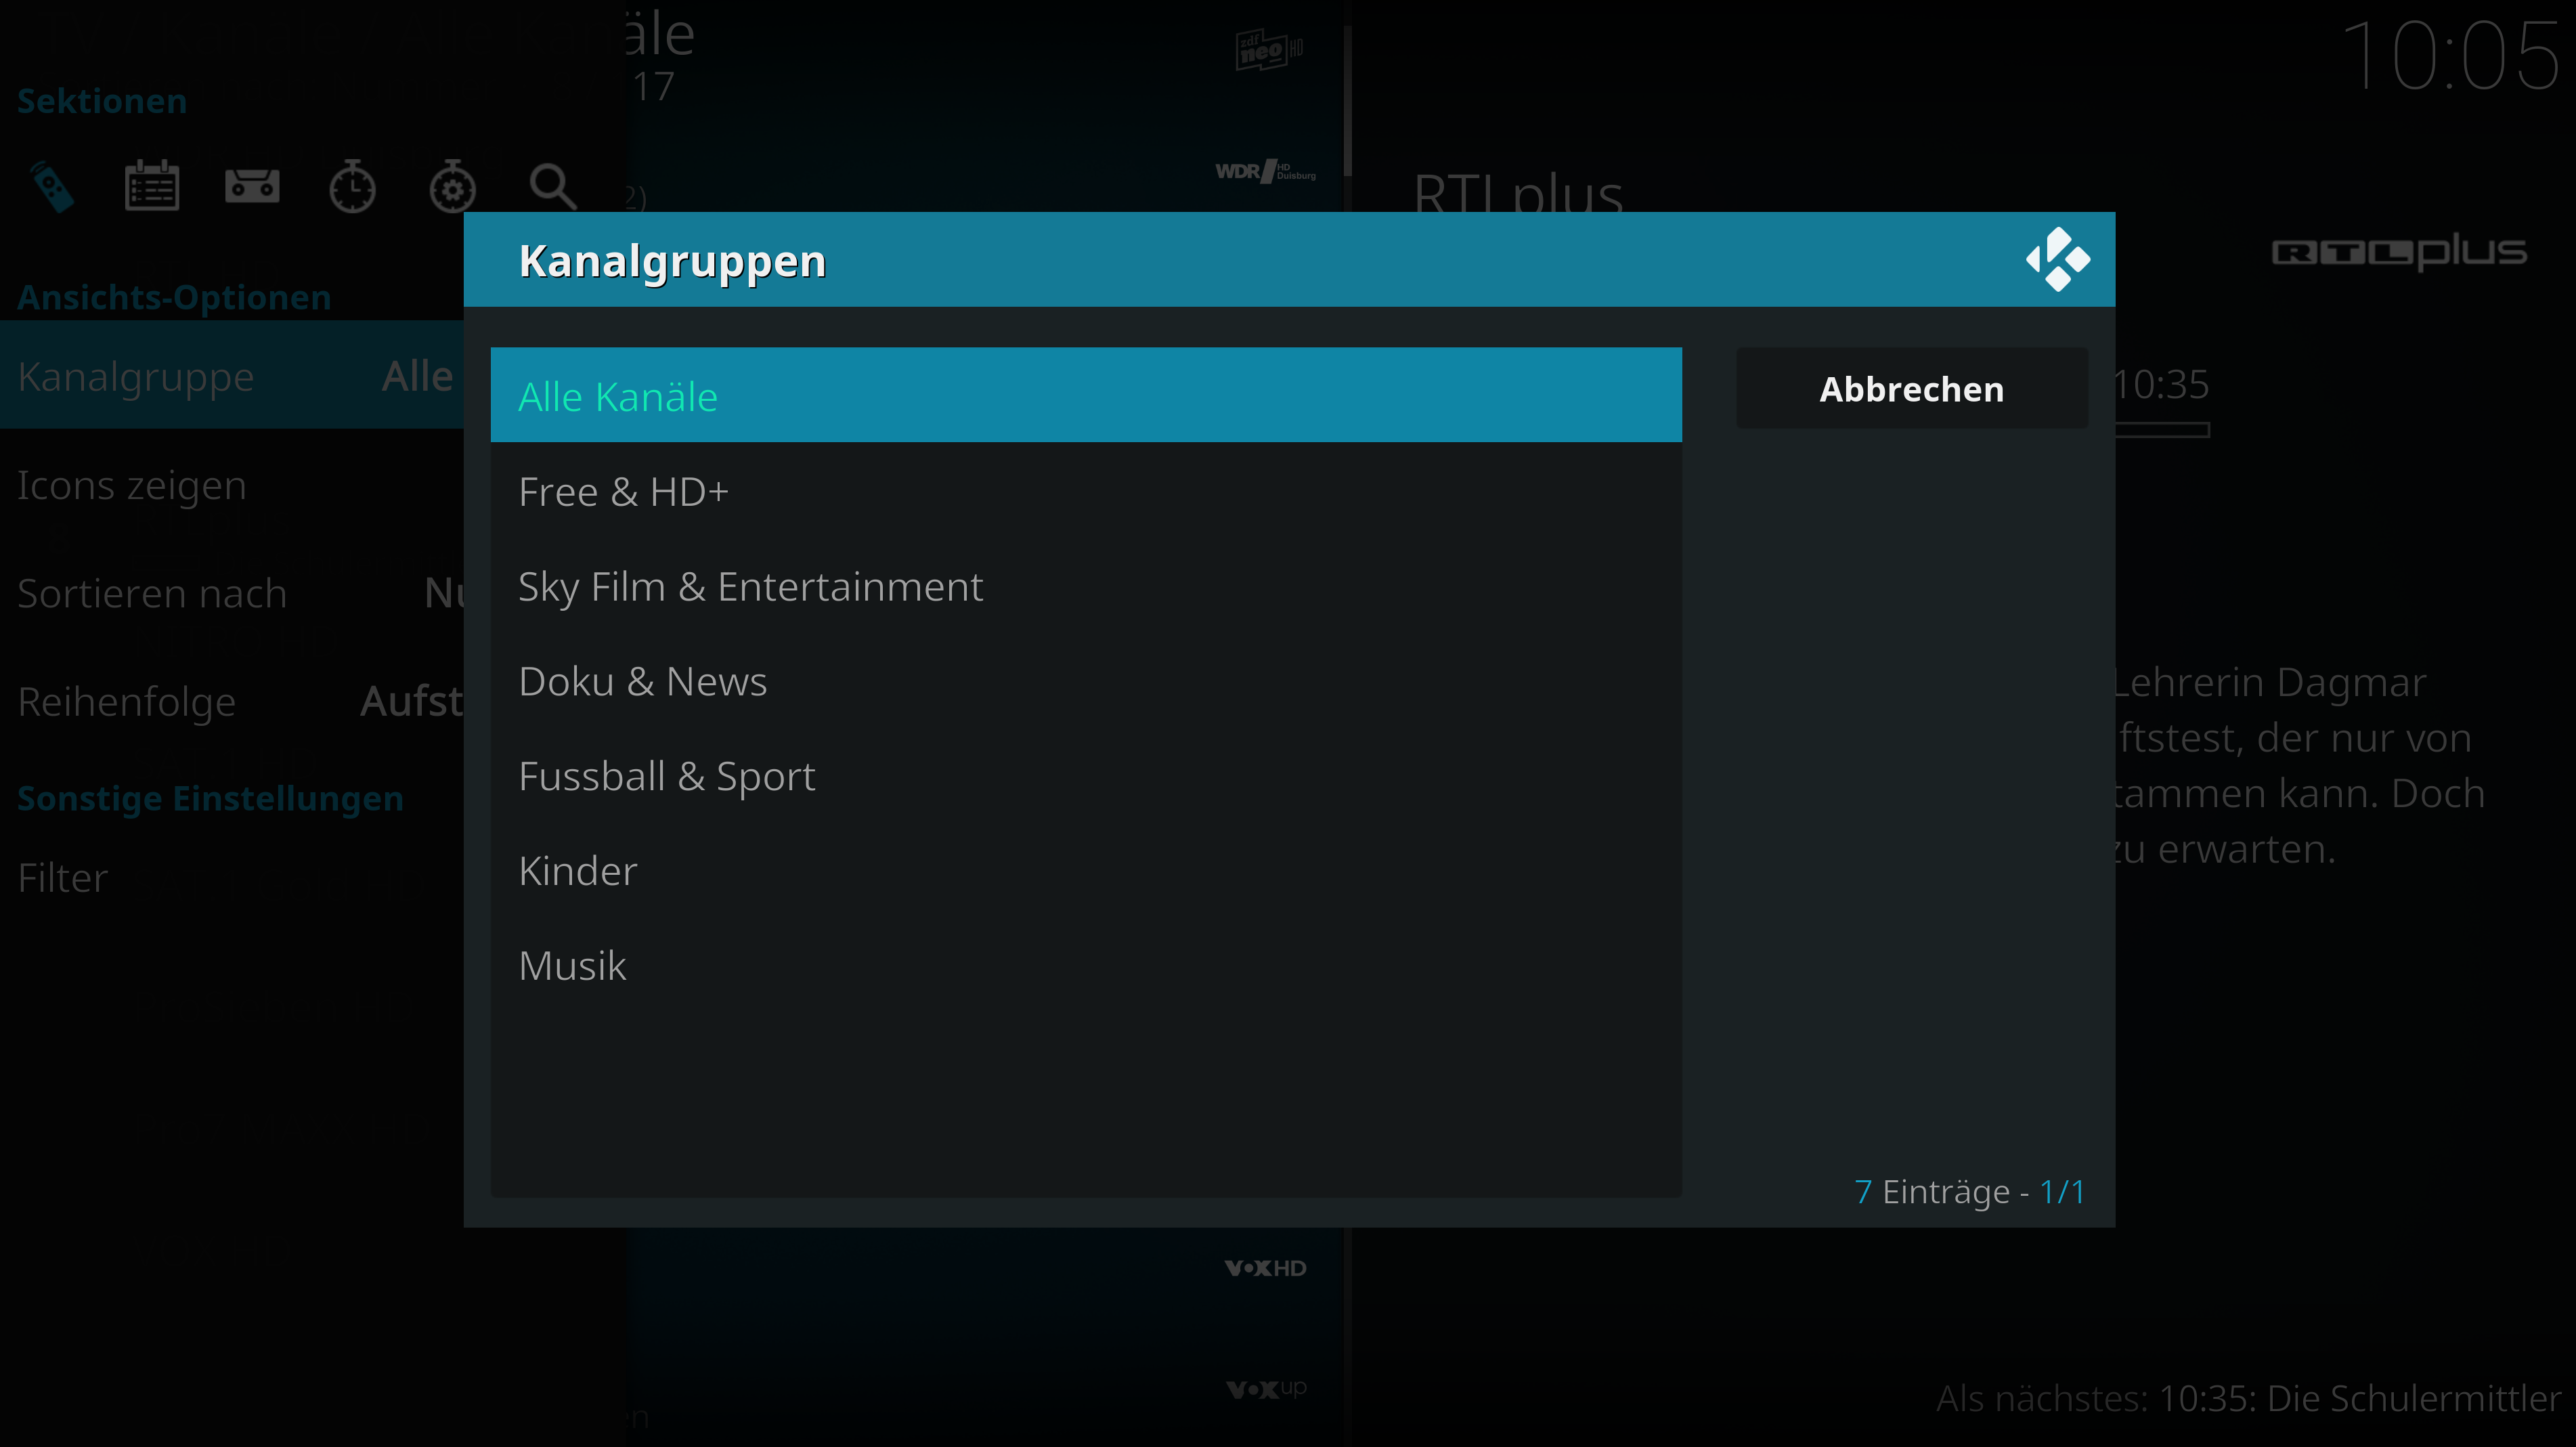Select the Free & HD+ group

click(1086, 491)
